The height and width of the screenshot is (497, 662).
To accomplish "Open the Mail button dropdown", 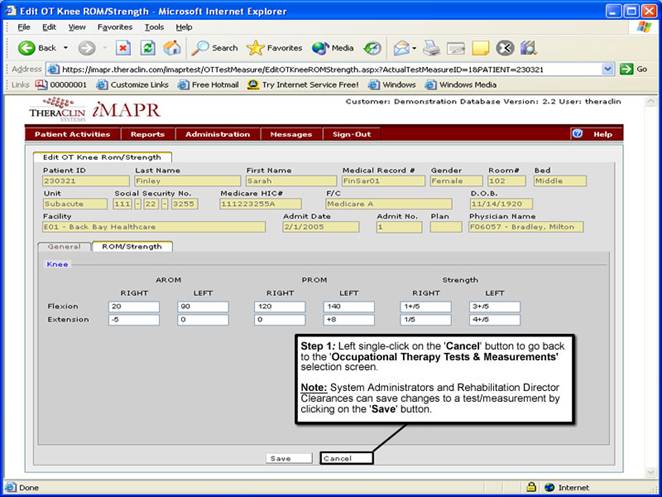I will tap(412, 47).
